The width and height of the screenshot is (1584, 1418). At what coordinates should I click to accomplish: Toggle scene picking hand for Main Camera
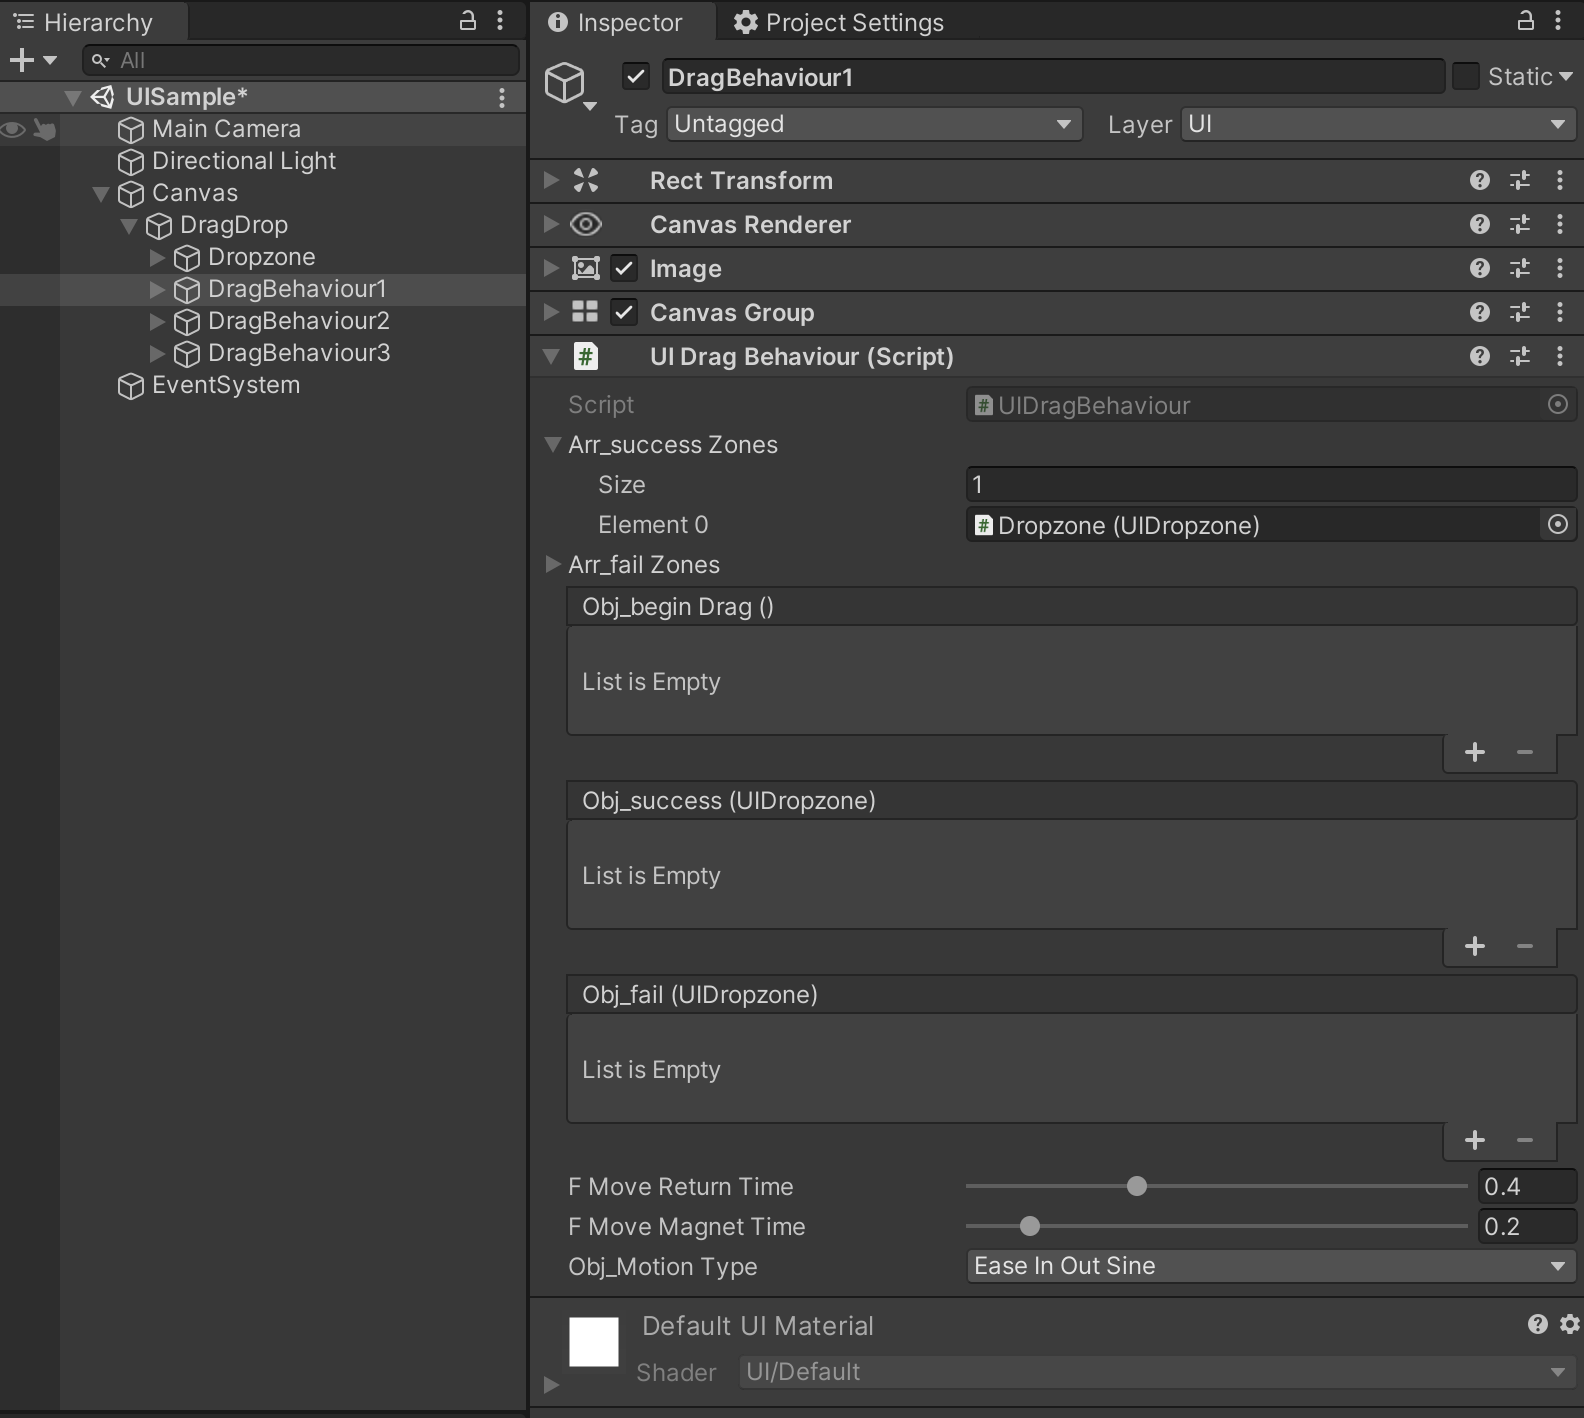(45, 129)
